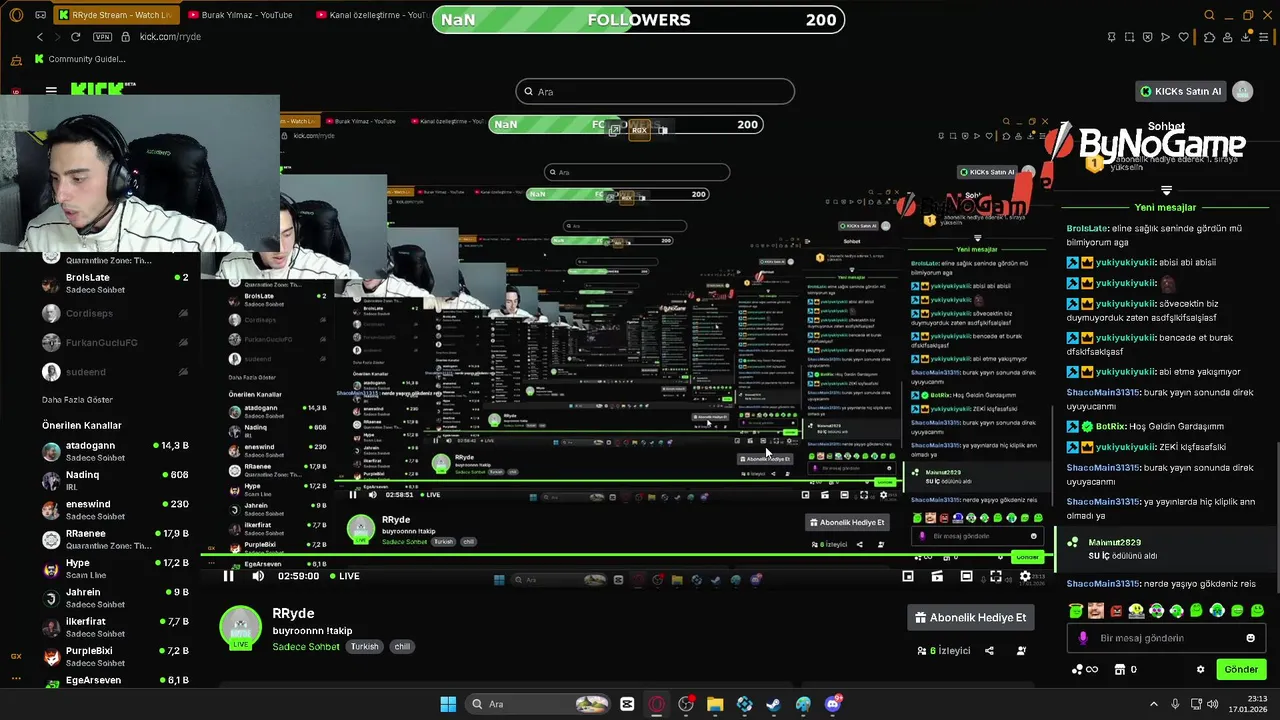Click the Abonelik Hediye Et button

pos(970,617)
